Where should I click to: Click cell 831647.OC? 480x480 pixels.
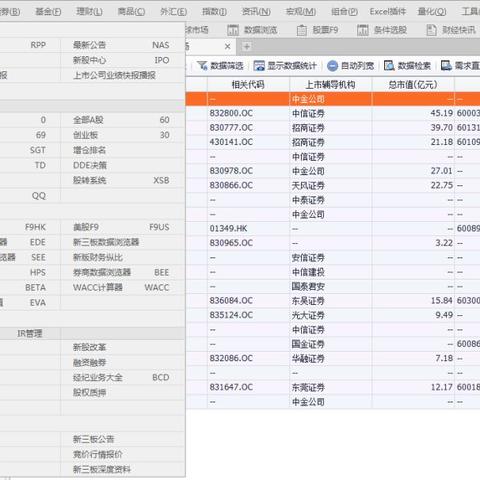pyautogui.click(x=248, y=387)
